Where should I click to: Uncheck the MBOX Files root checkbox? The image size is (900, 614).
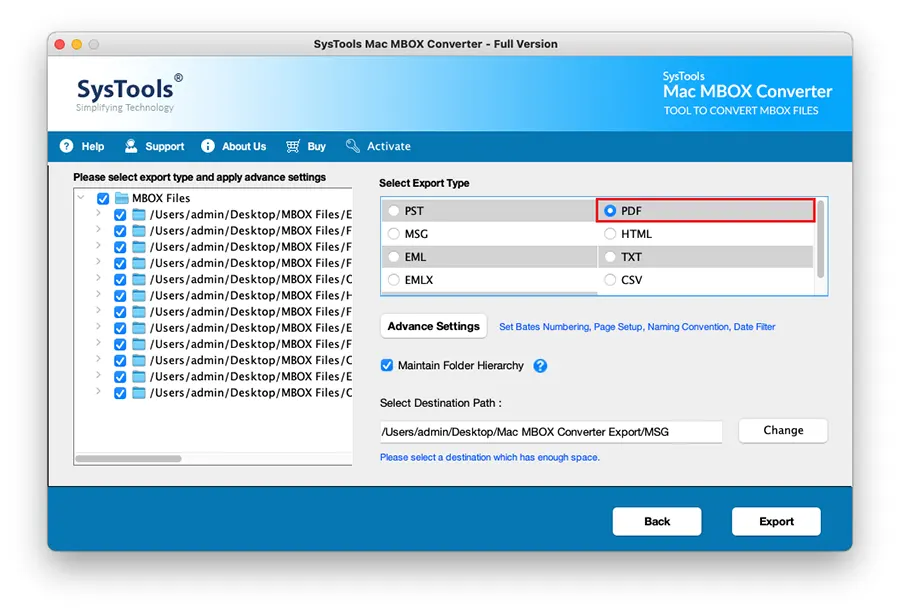103,199
